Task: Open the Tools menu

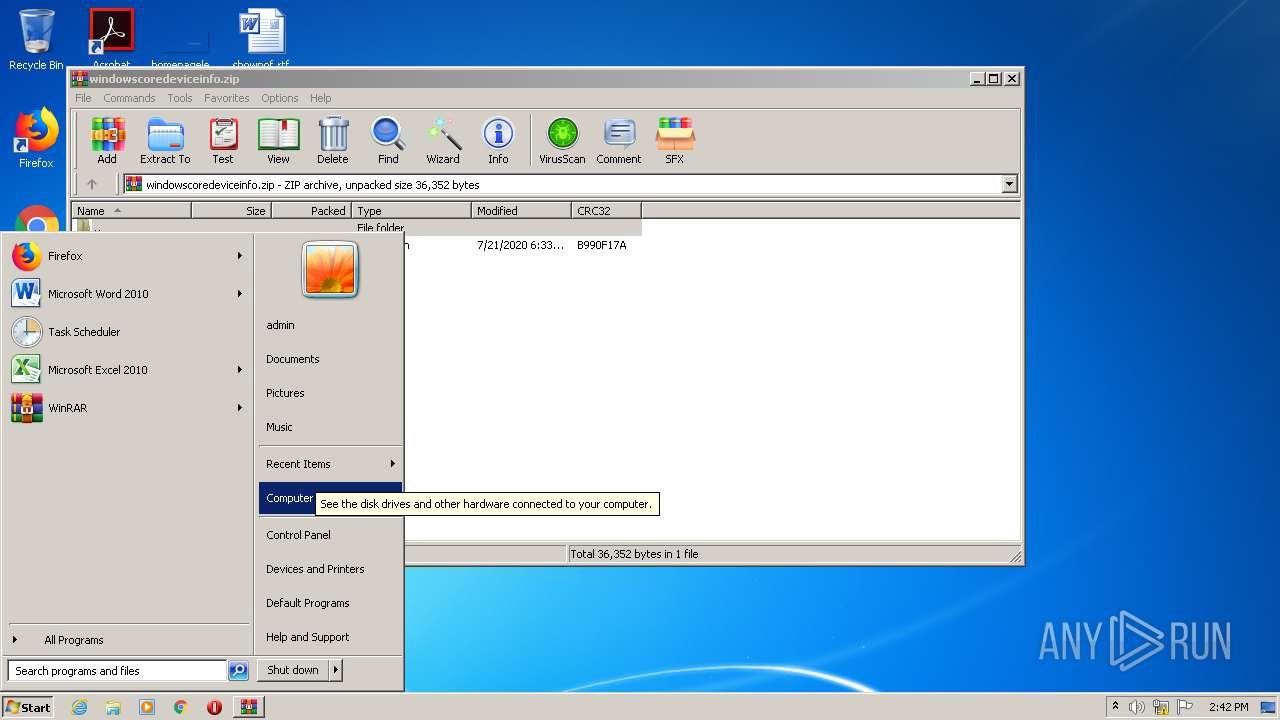Action: pyautogui.click(x=180, y=98)
